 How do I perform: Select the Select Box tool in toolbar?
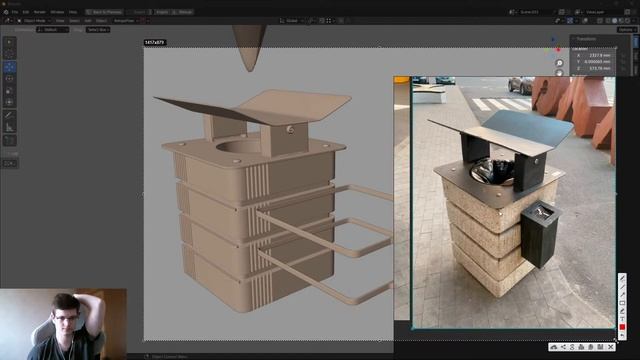(9, 42)
